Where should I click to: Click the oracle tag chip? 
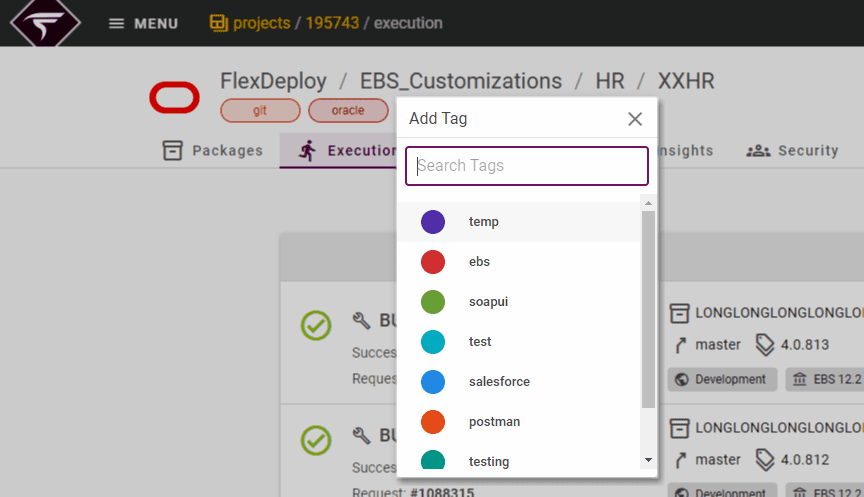[x=348, y=111]
